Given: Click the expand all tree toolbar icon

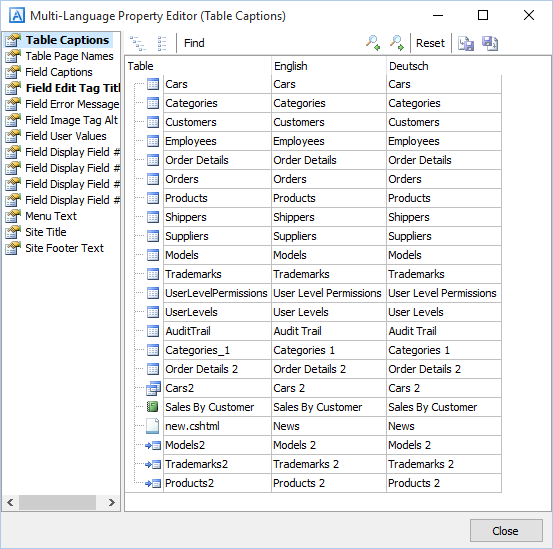Looking at the screenshot, I should click(138, 43).
